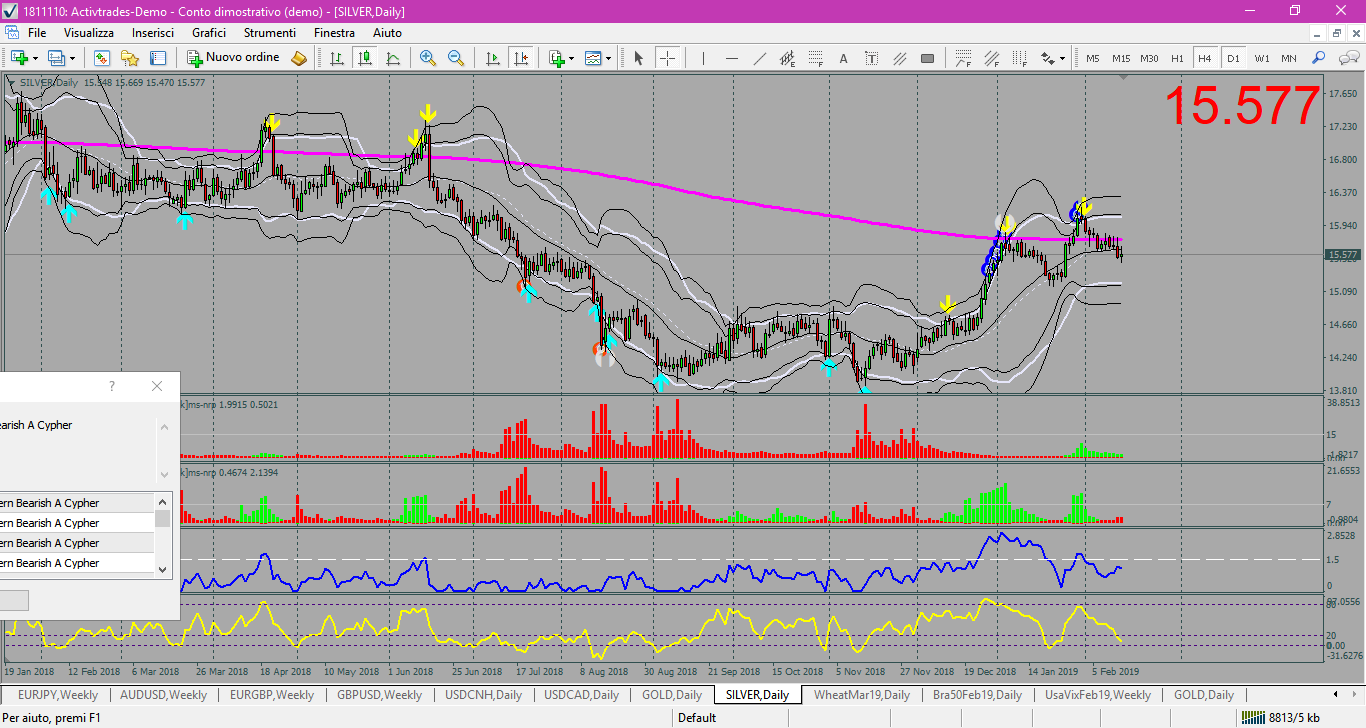The image size is (1366, 728).
Task: Open the arrows objects icon
Action: point(1047,58)
